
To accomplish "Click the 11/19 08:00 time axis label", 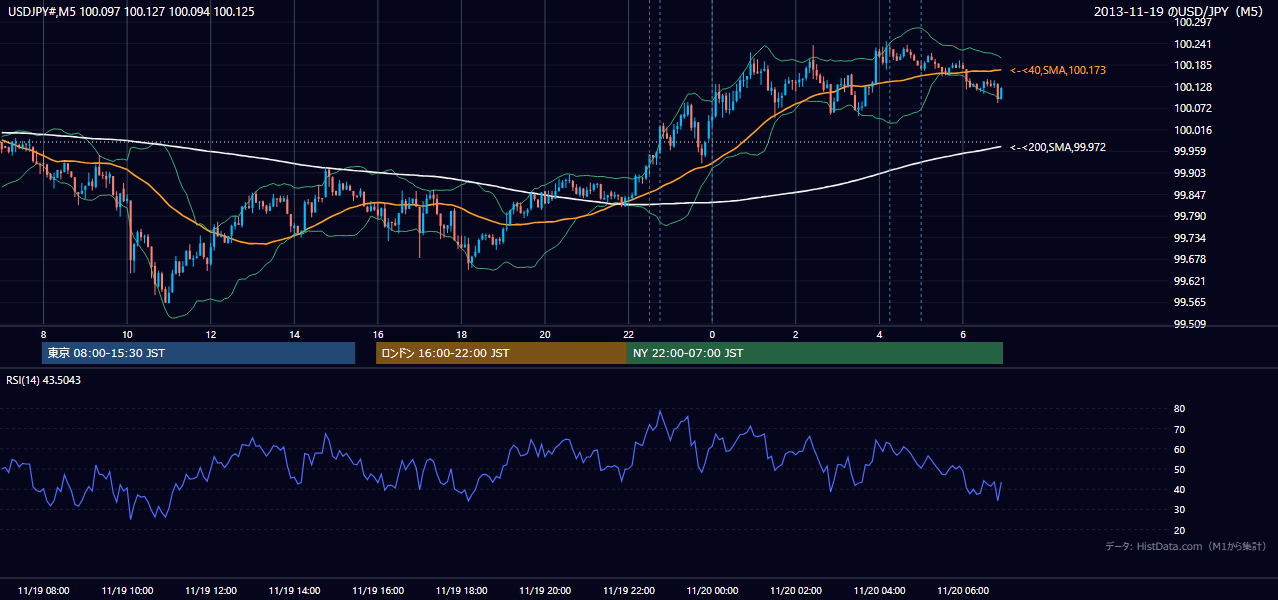I will [43, 591].
